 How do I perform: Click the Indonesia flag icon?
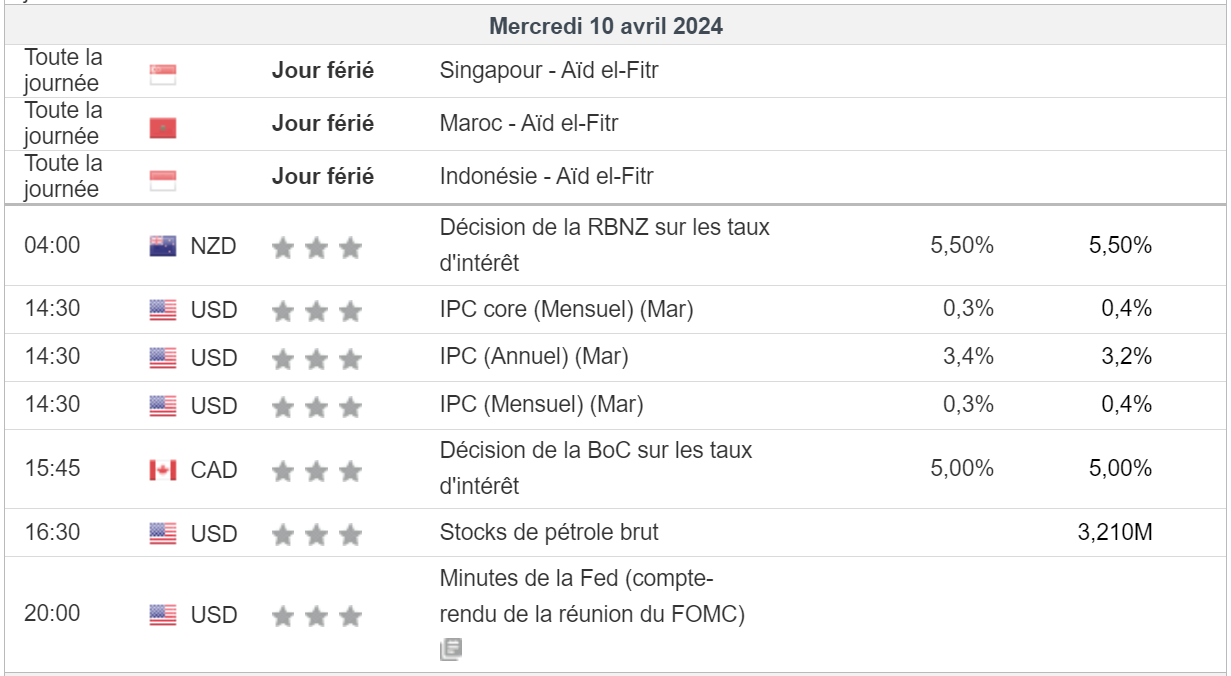(x=162, y=180)
